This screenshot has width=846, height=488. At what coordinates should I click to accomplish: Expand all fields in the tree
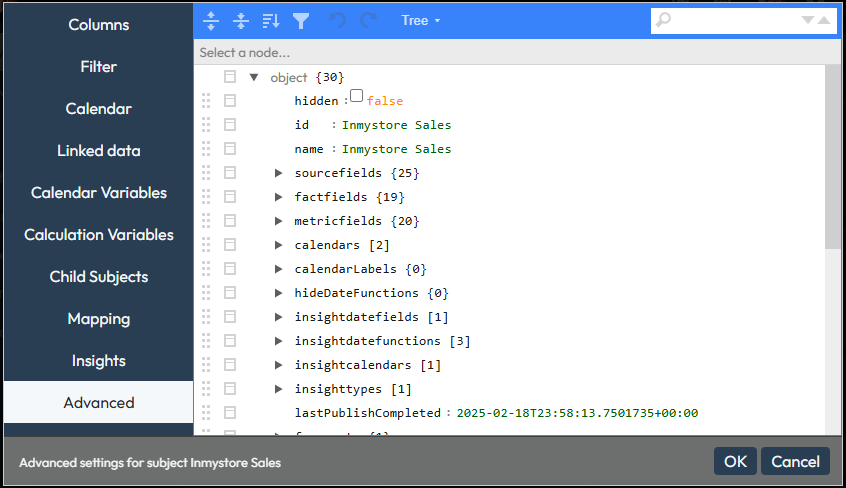pos(211,21)
